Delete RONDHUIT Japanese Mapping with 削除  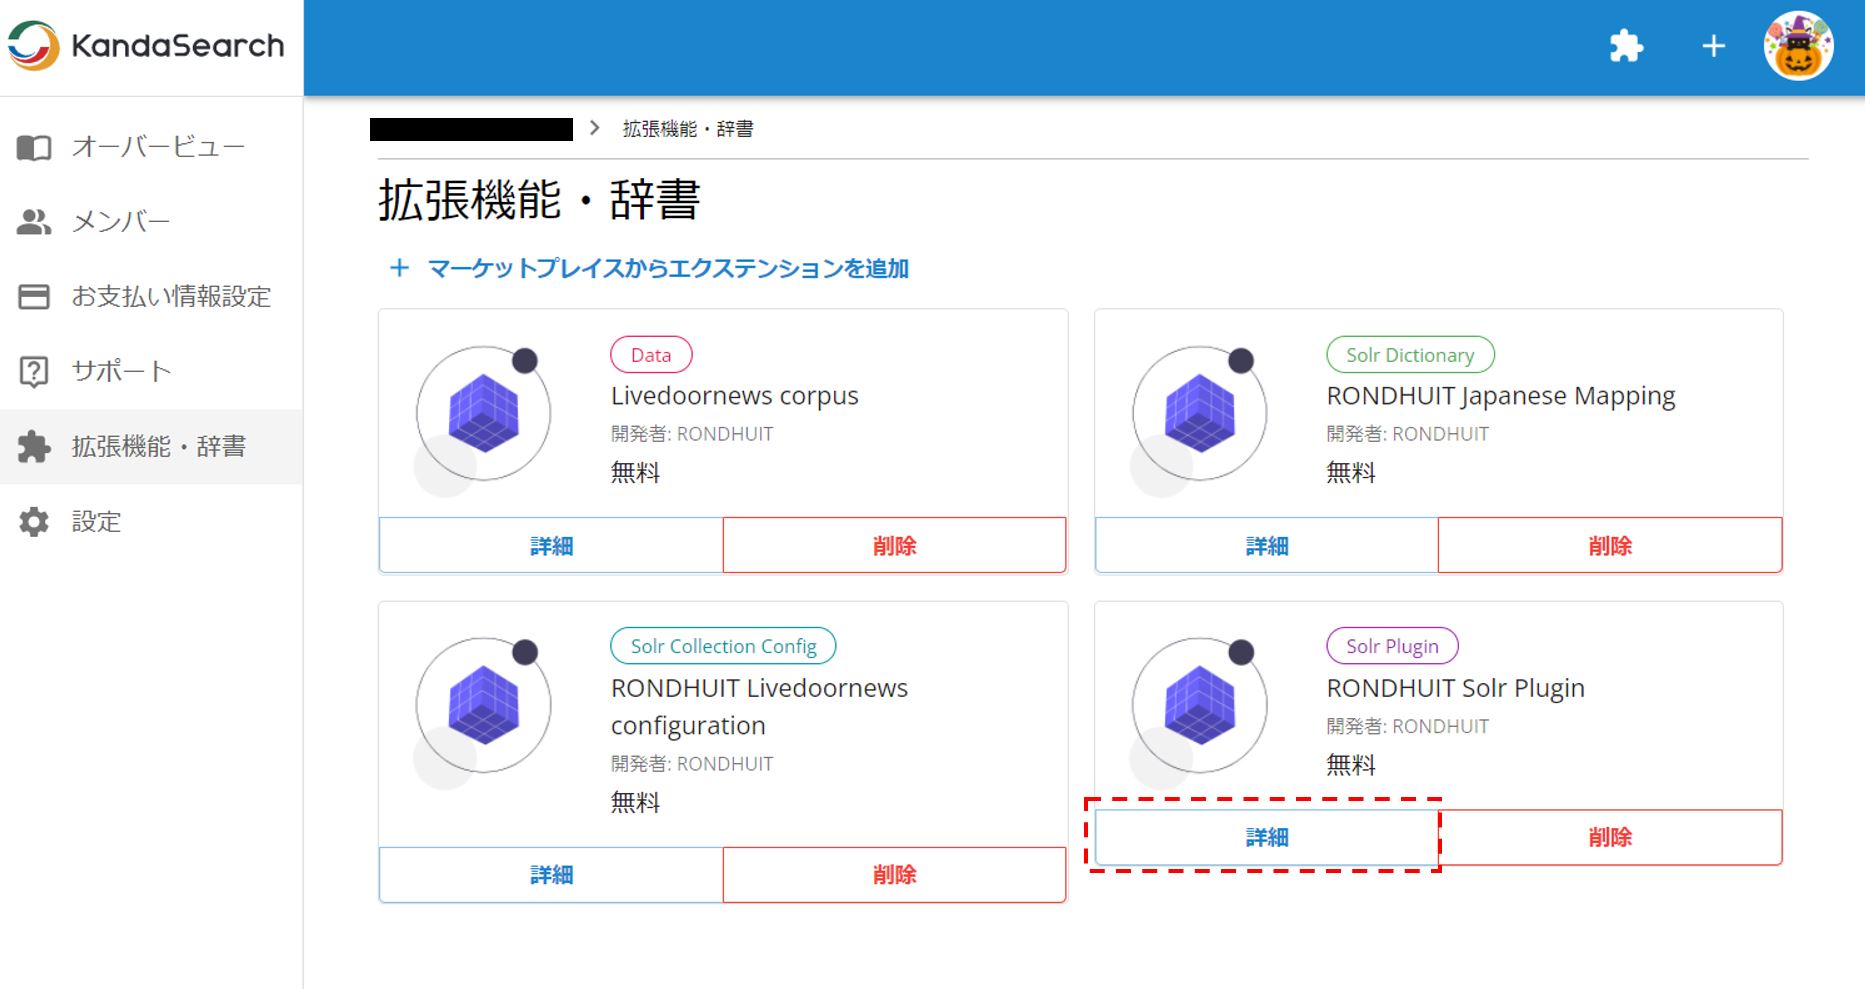pyautogui.click(x=1610, y=545)
